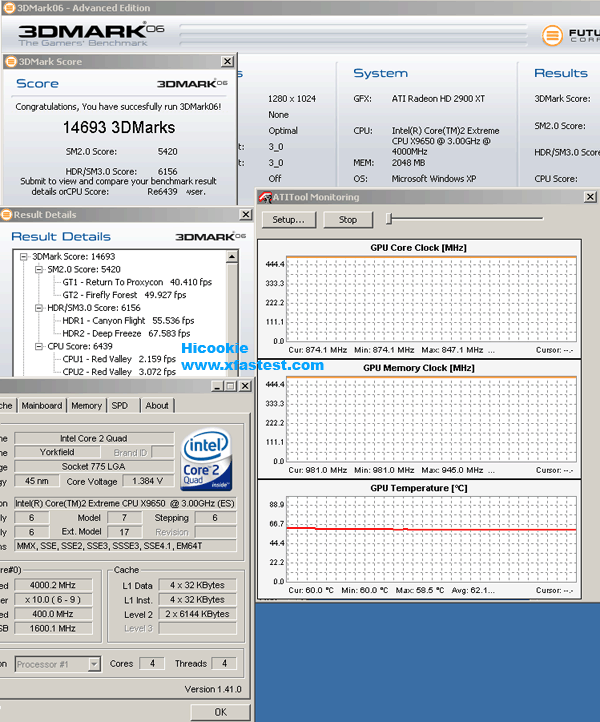Click ATI Radeon HD 2900 XT text

pos(438,99)
